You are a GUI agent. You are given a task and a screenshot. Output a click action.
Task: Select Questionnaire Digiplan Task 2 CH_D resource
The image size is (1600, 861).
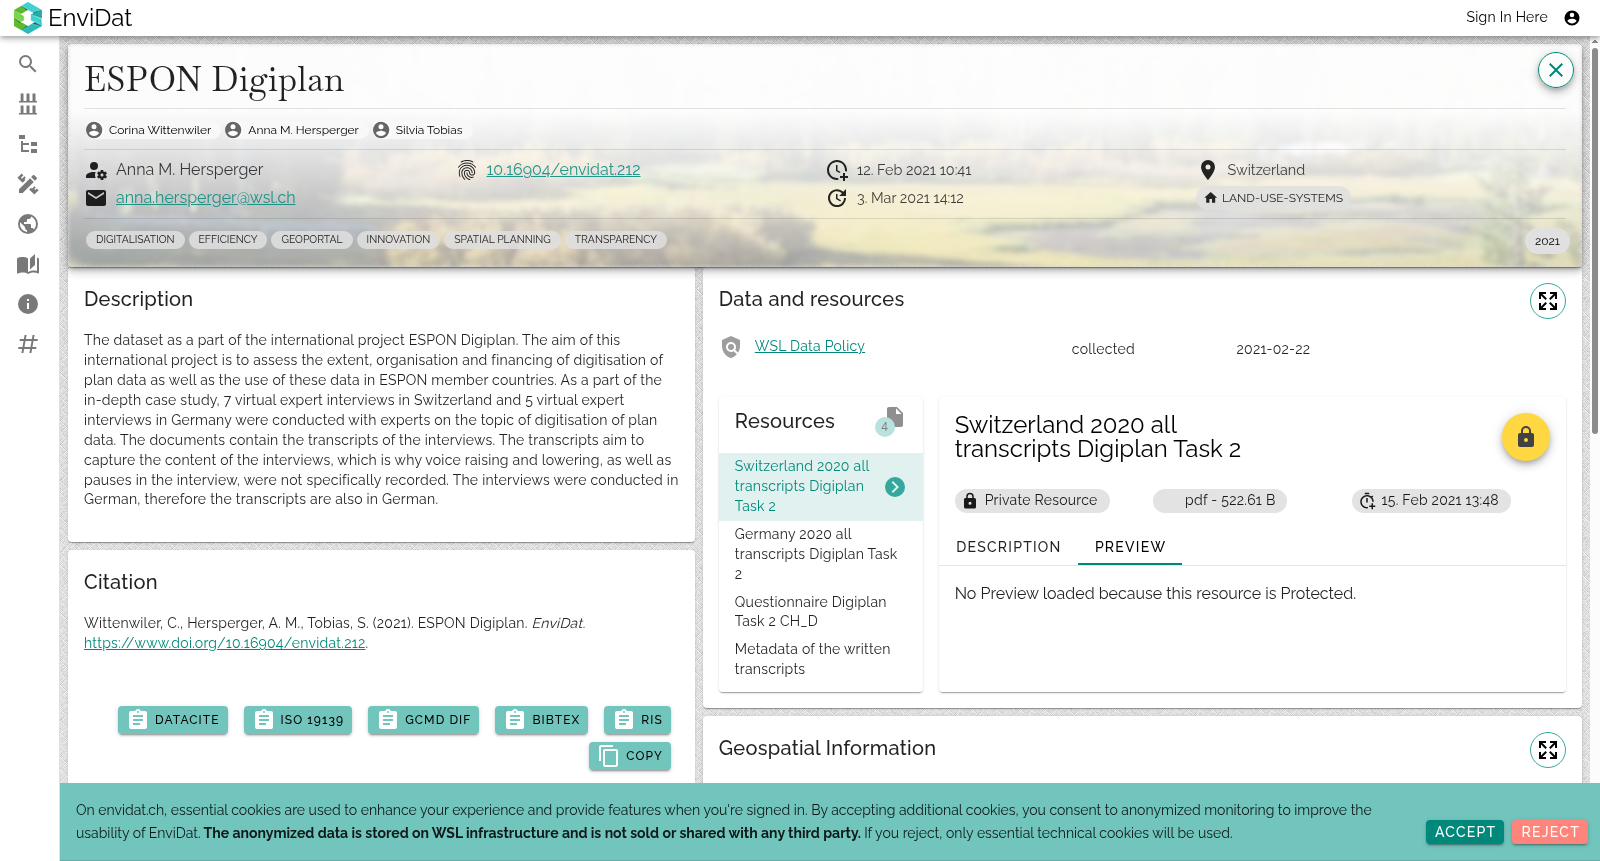coord(820,612)
